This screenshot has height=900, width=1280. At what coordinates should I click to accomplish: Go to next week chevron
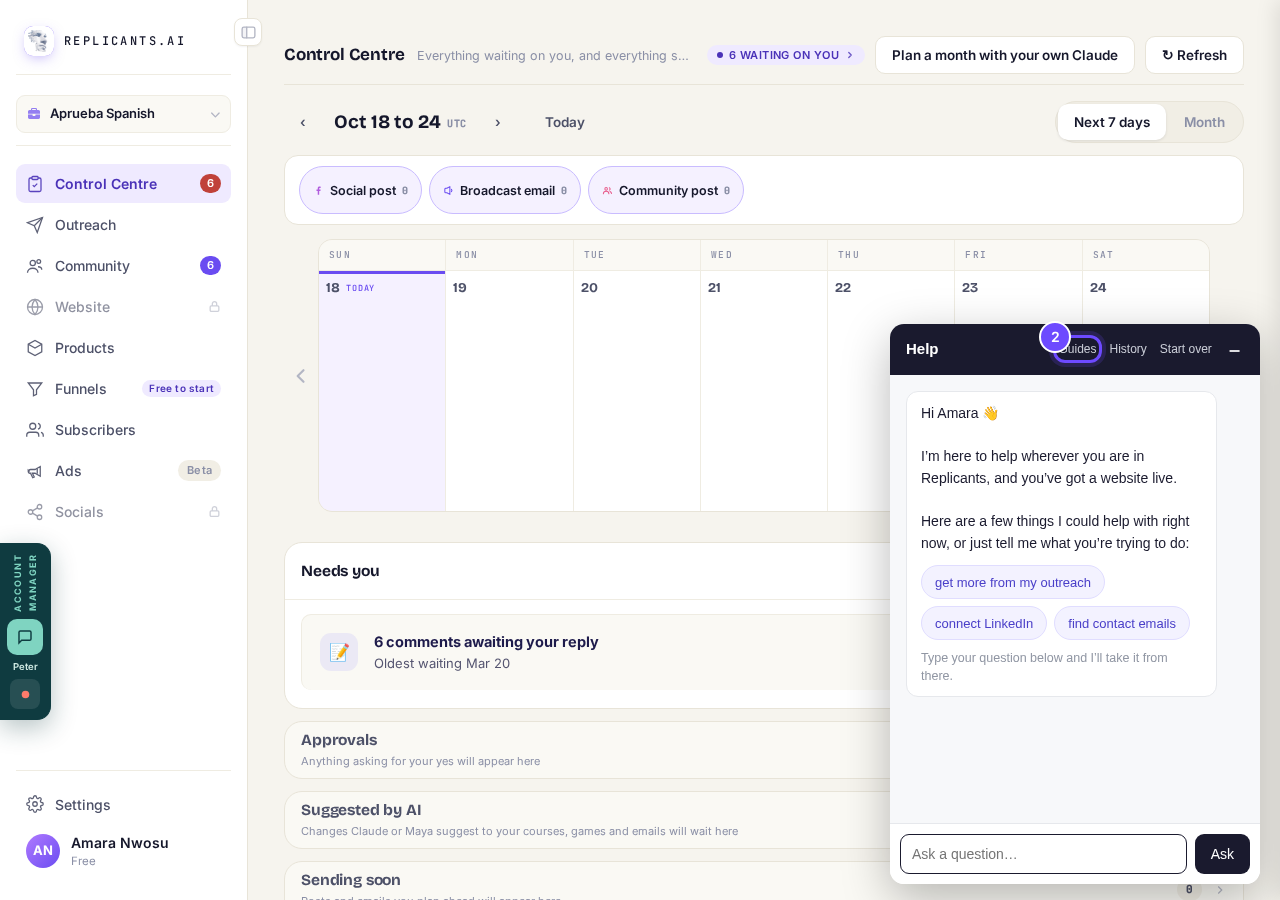click(x=497, y=122)
